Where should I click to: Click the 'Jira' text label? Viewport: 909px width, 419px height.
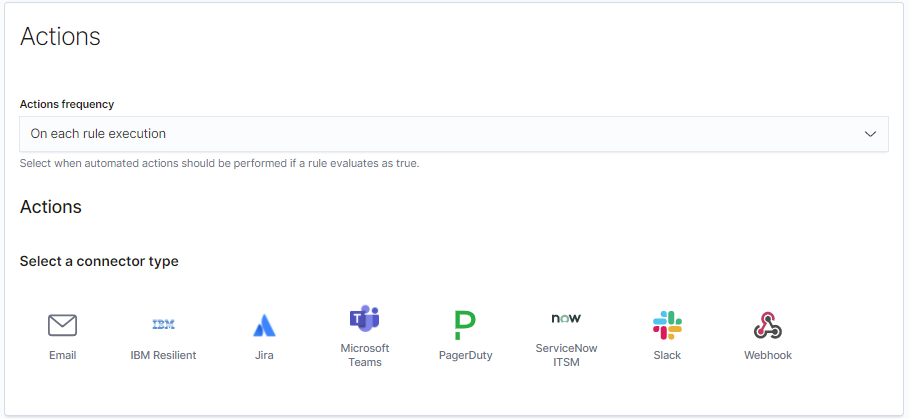[x=264, y=355]
